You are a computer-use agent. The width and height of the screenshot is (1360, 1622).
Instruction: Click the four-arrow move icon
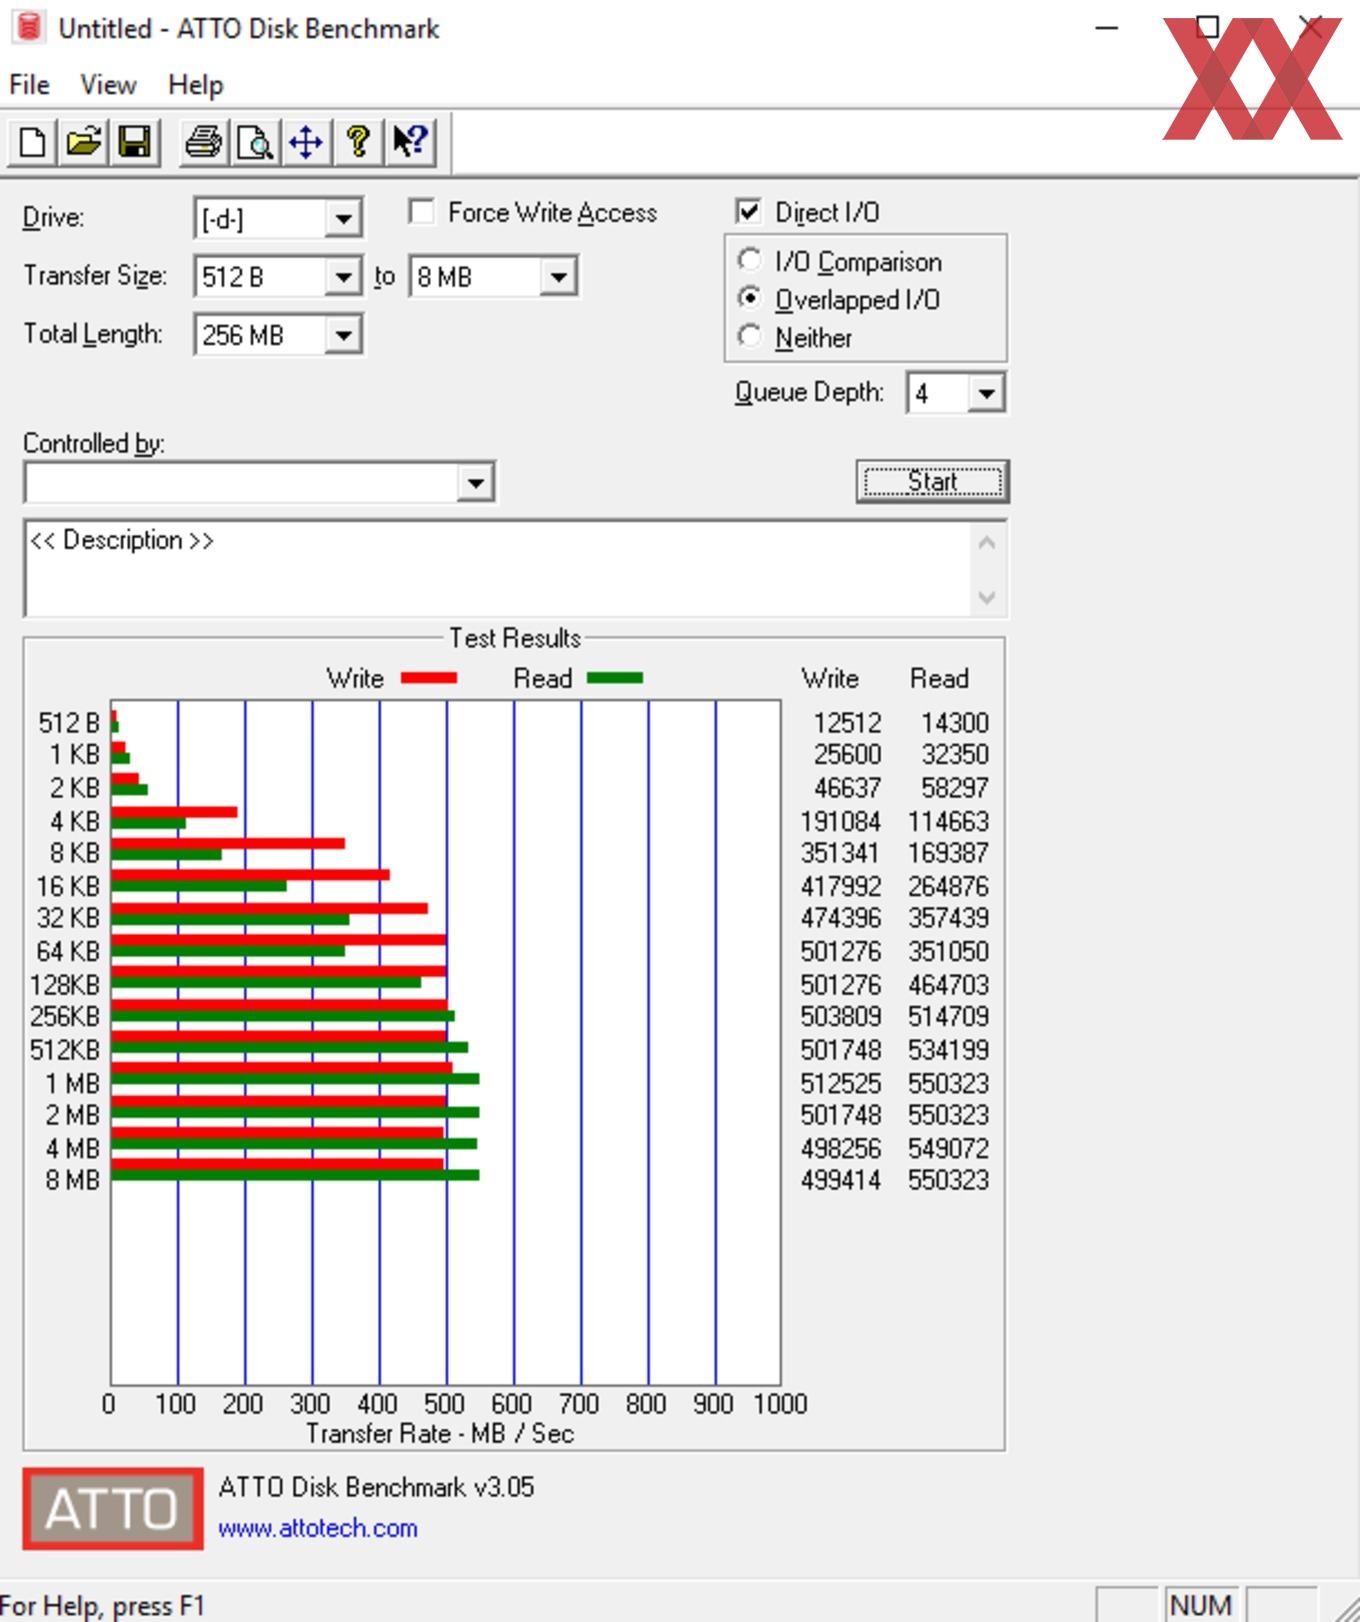(x=306, y=142)
